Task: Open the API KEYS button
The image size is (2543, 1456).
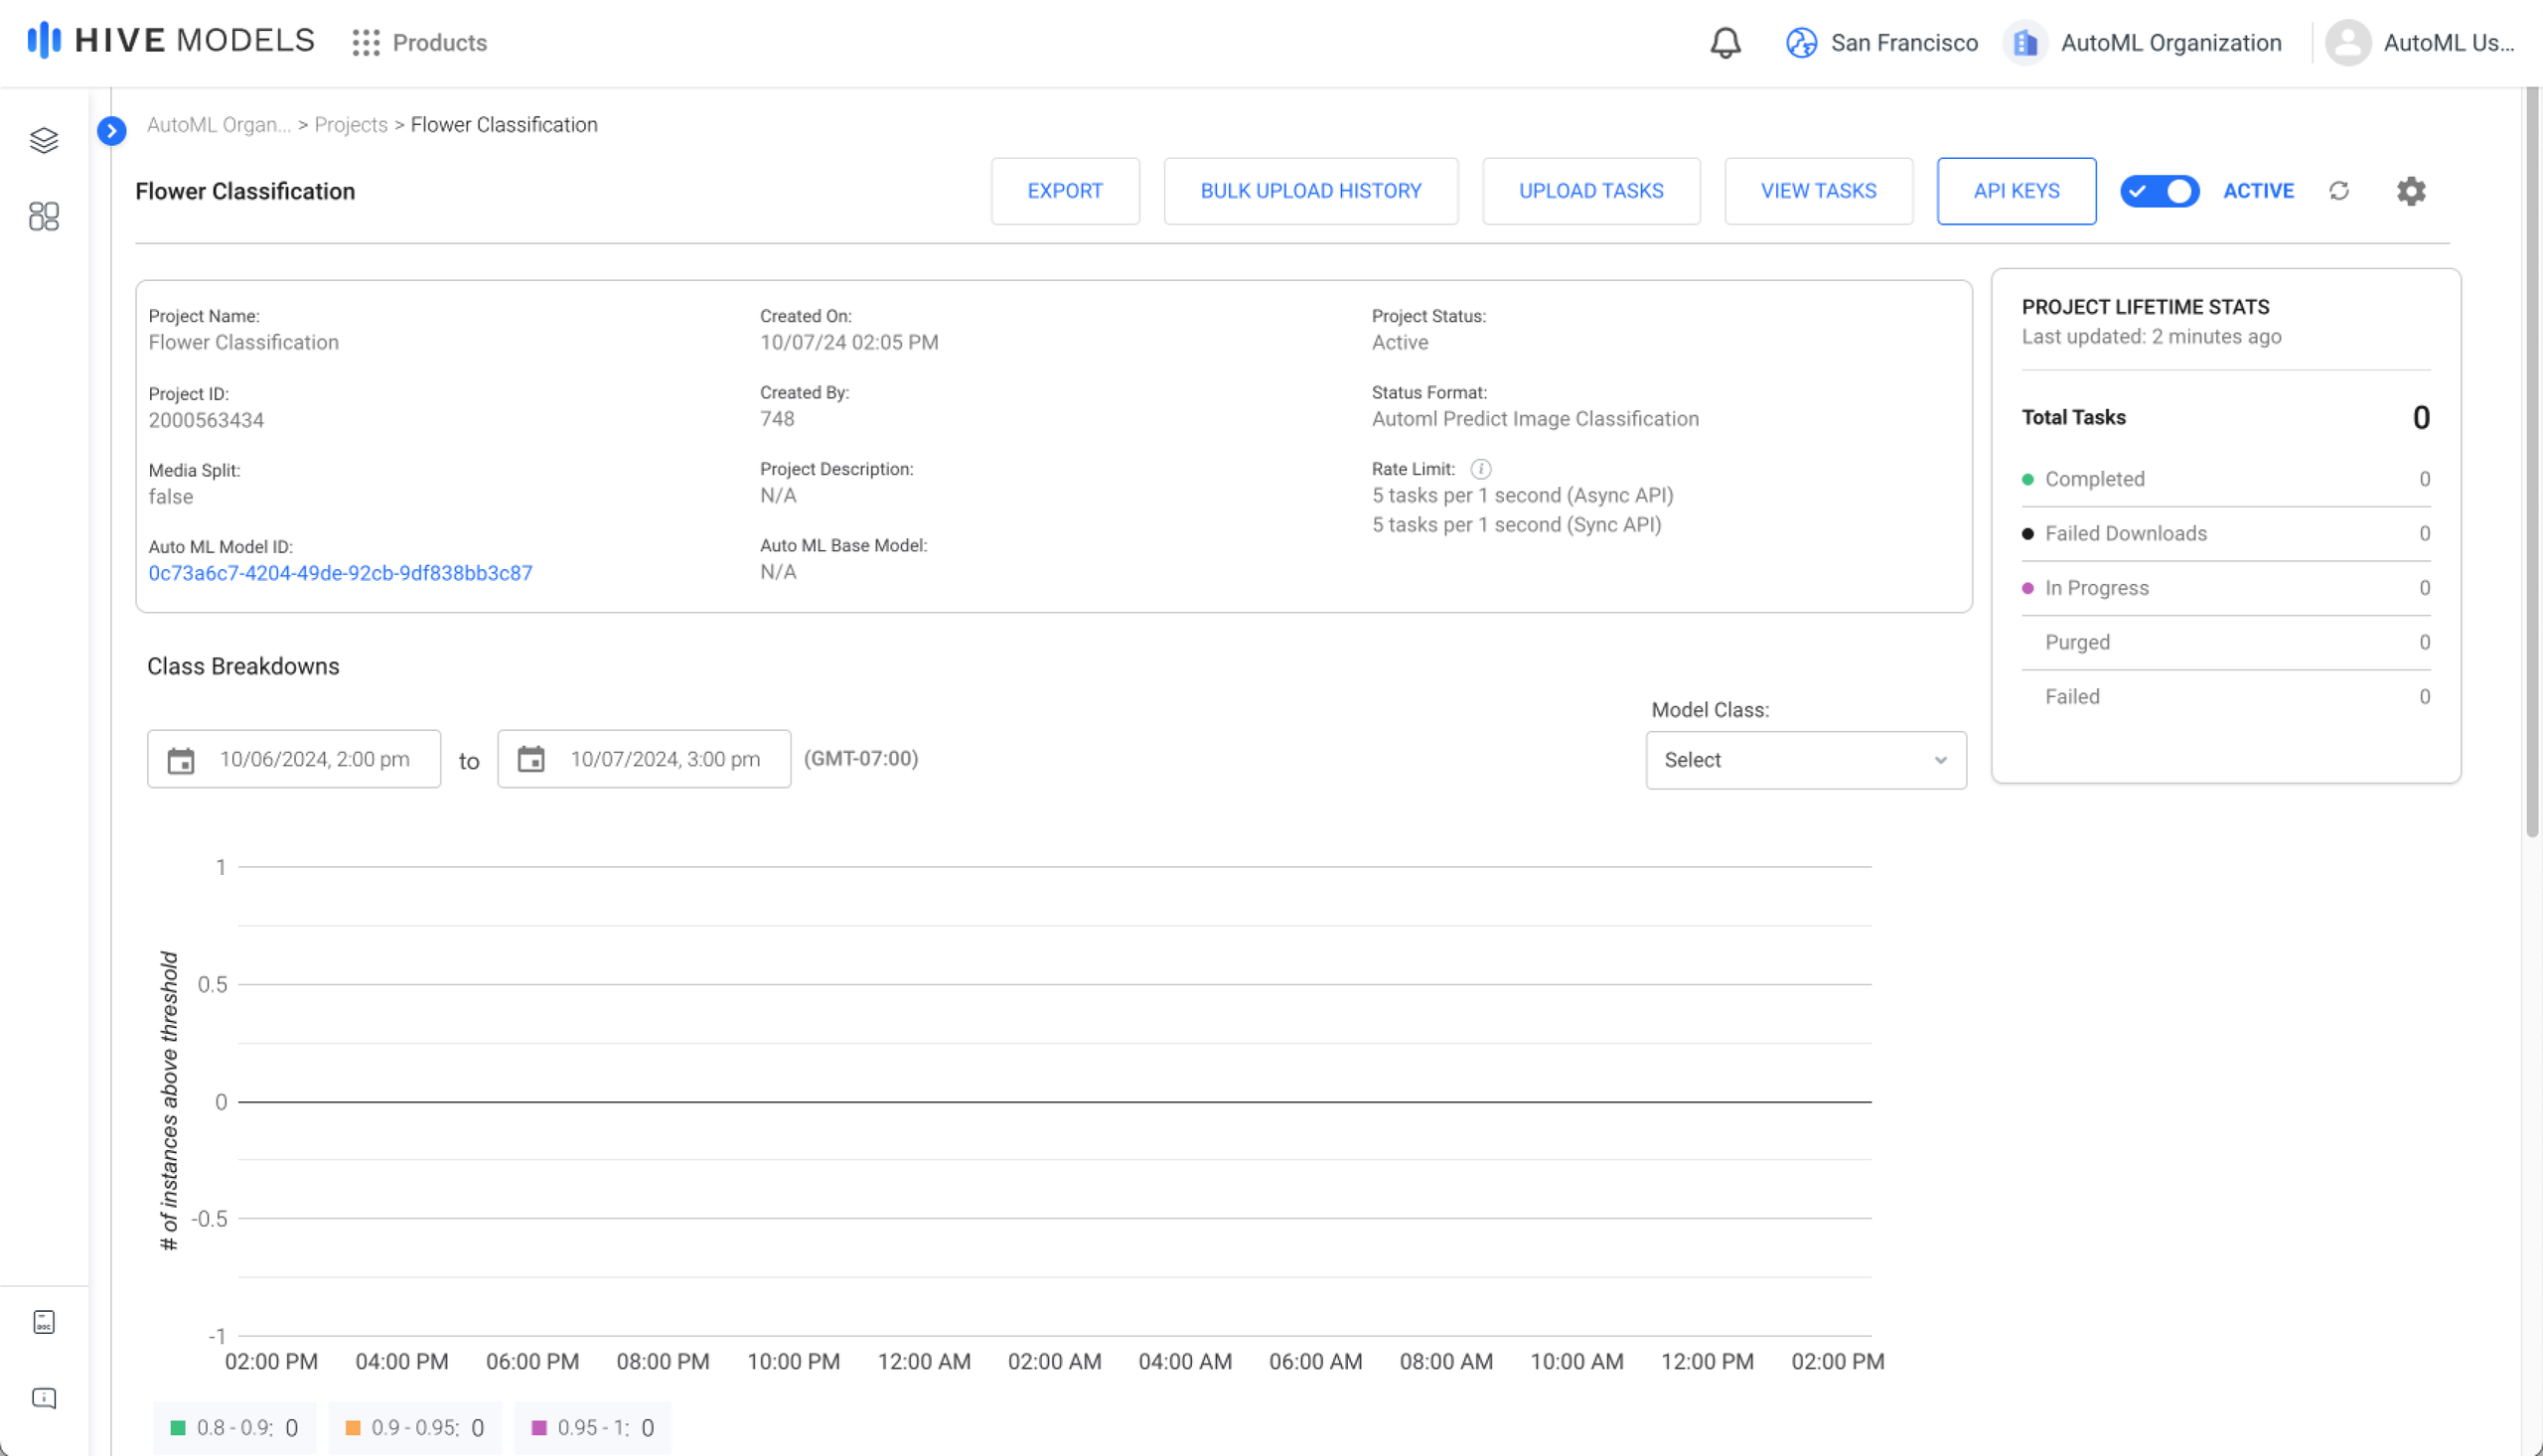Action: point(2016,191)
